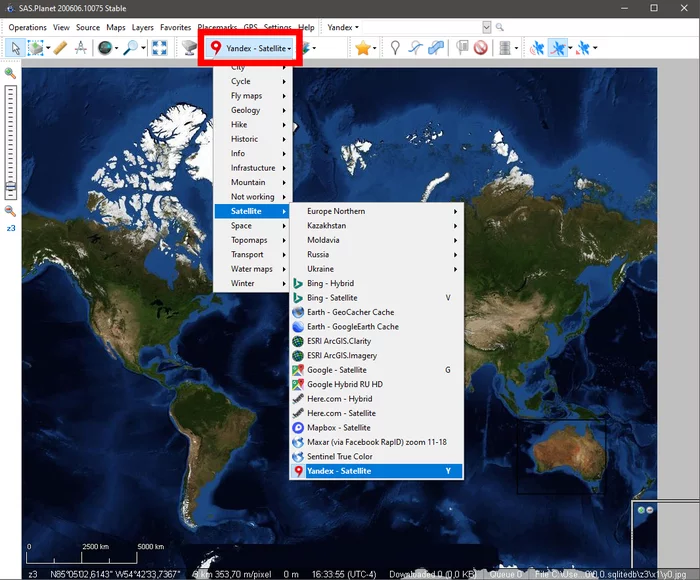Click the search magnifier icon
700x580 pixels.
coord(500,27)
